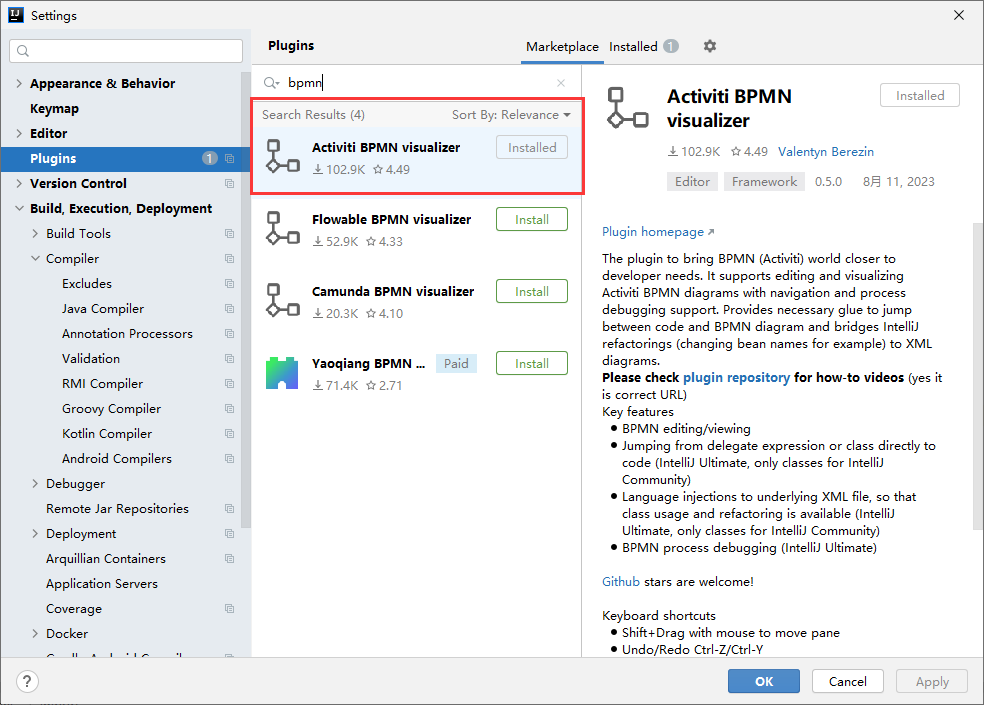984x705 pixels.
Task: Click the project-level icon beside Kotlin Compiler
Action: (x=230, y=434)
